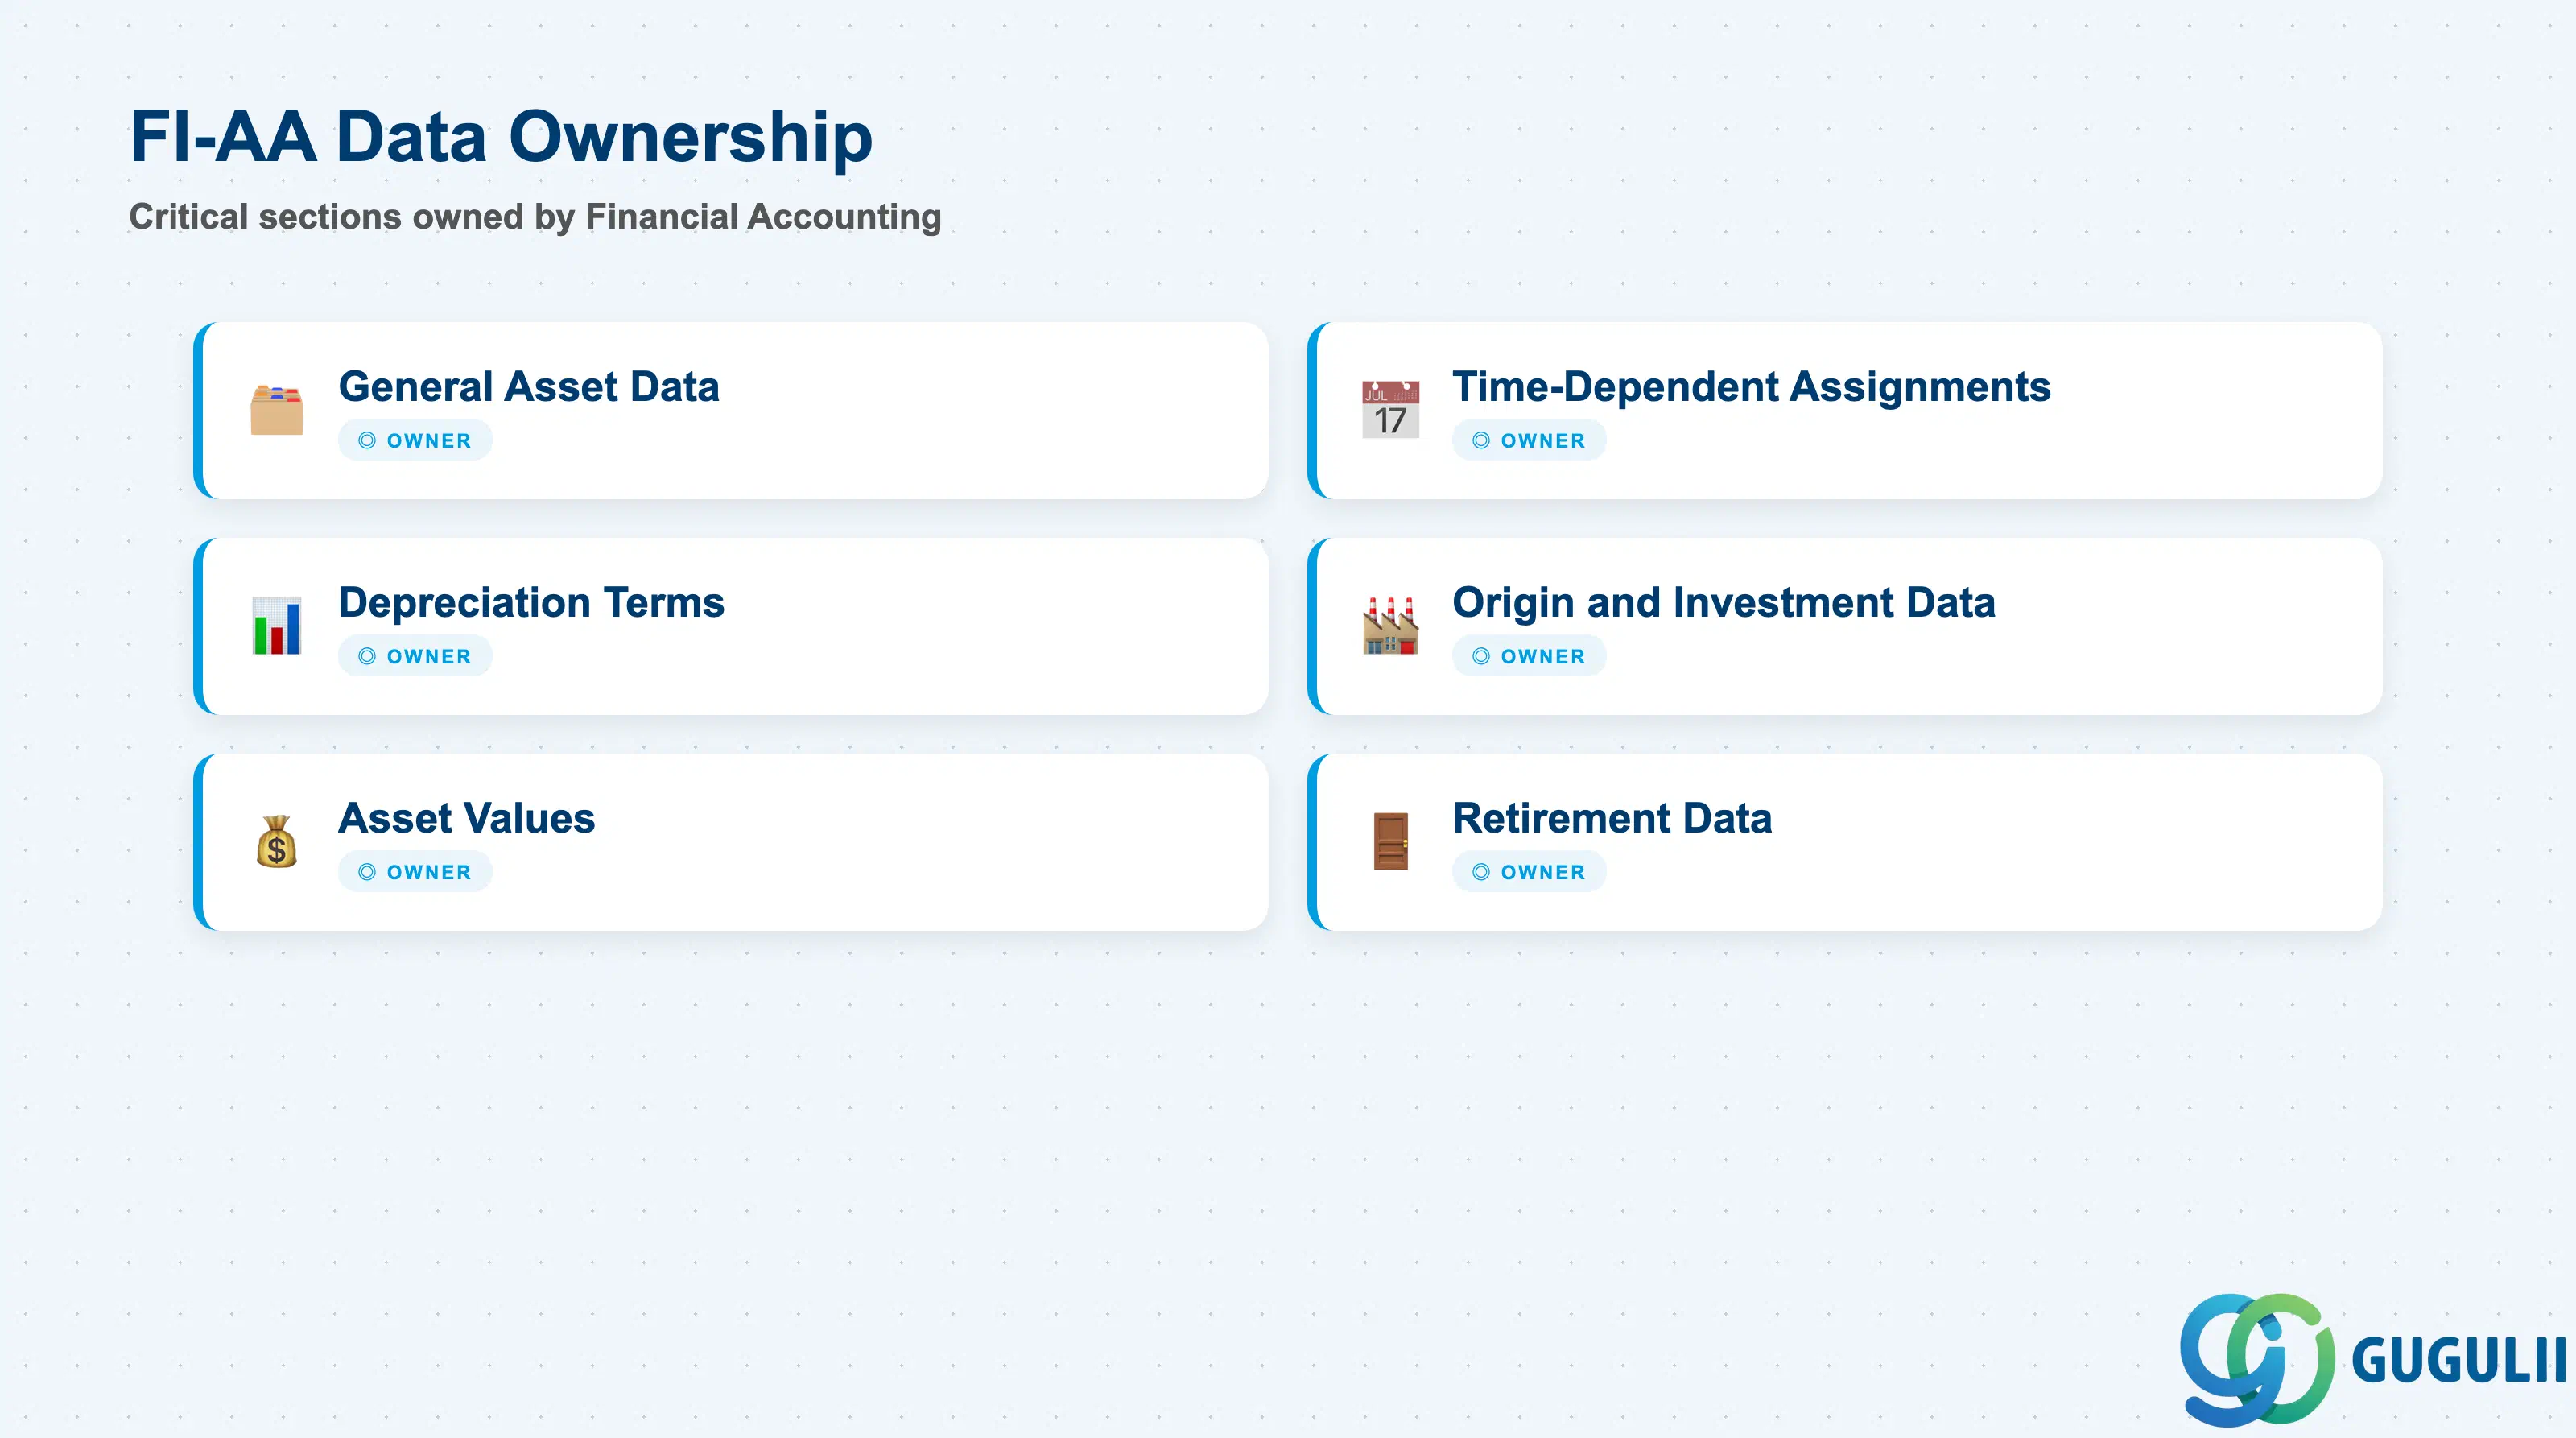Open the Retirement Data card title
2576x1438 pixels.
tap(1612, 819)
